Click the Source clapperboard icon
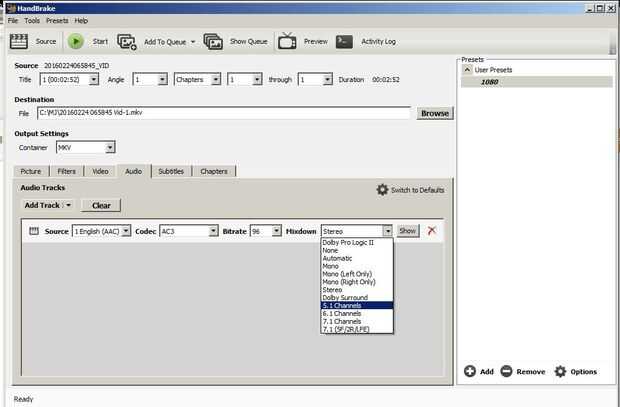 point(19,41)
